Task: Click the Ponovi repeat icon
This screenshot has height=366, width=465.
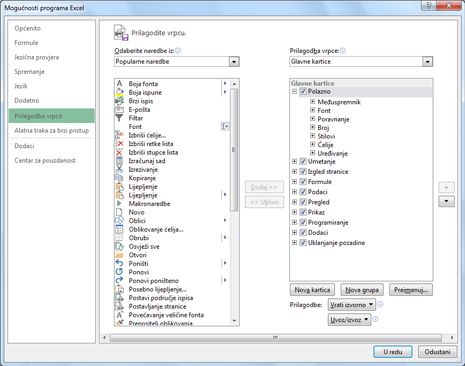Action: click(x=119, y=272)
